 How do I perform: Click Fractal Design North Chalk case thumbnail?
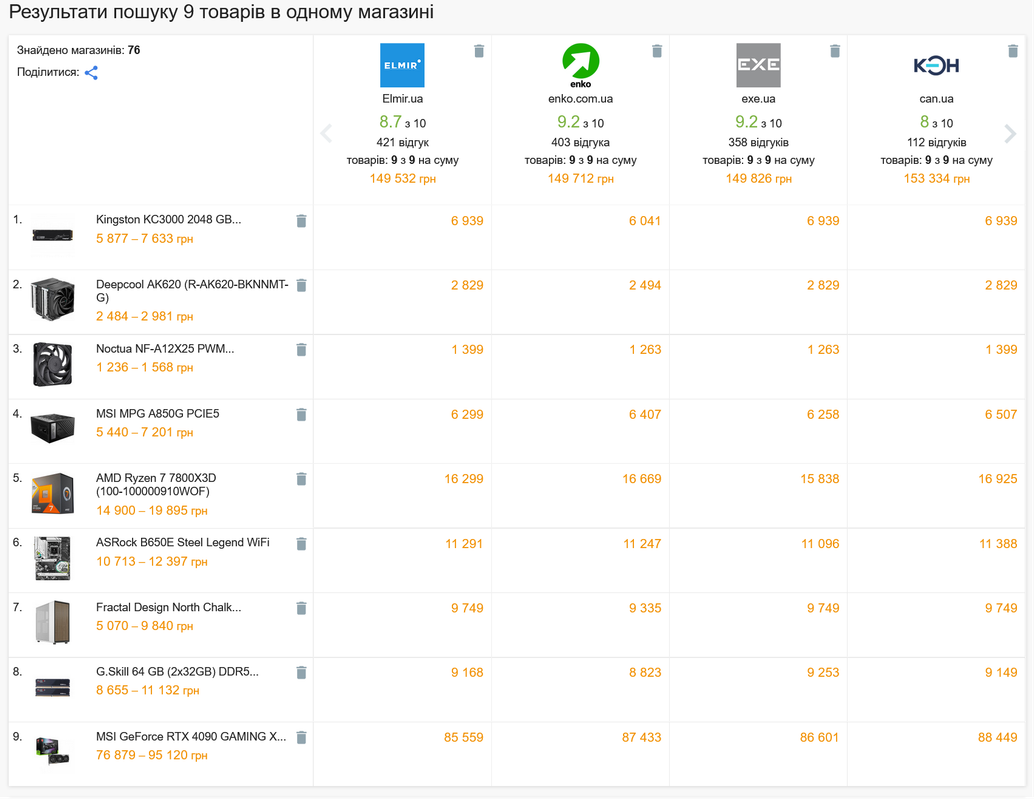click(52, 622)
